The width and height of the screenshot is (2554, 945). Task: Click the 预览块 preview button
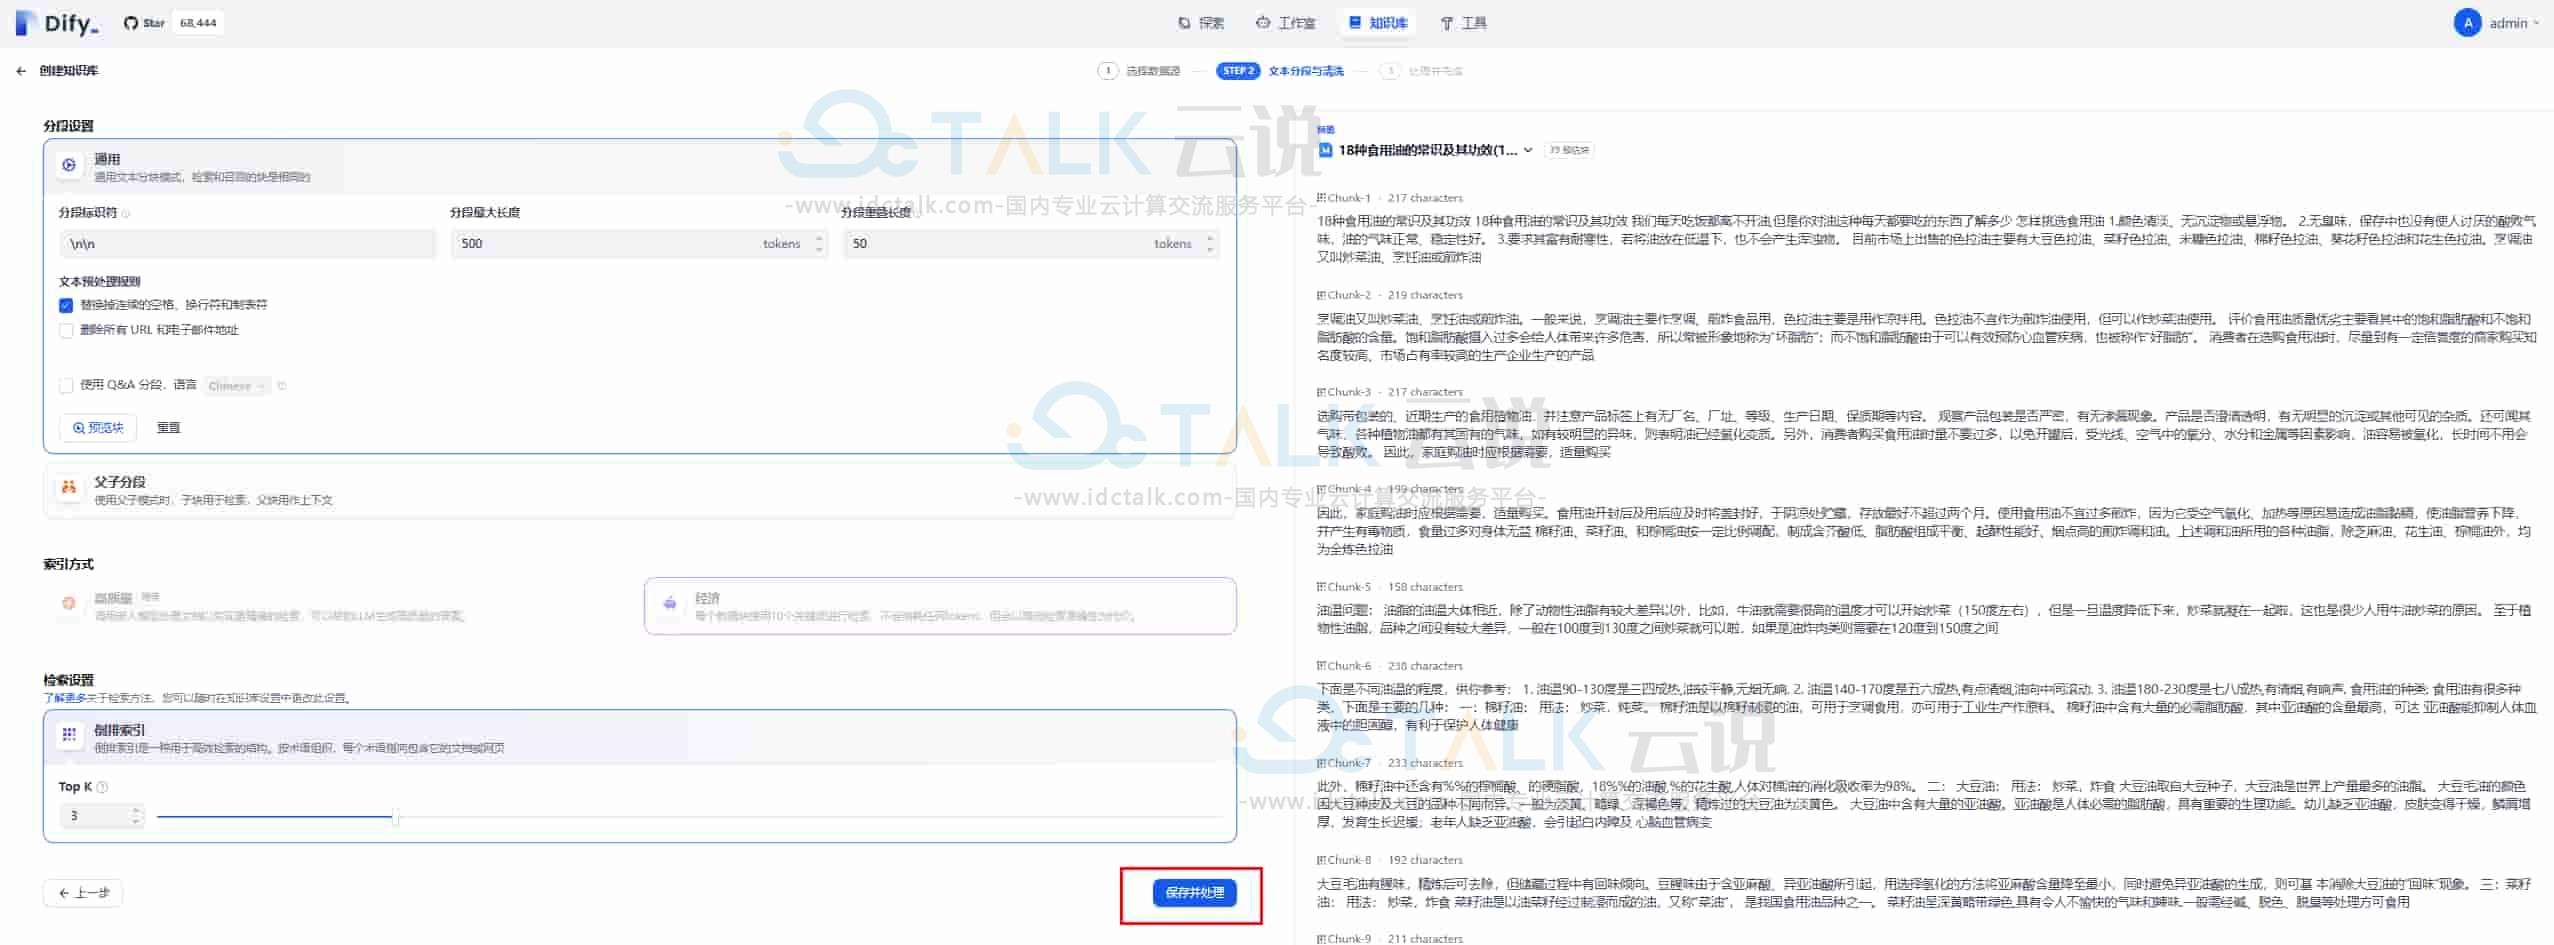pyautogui.click(x=97, y=428)
